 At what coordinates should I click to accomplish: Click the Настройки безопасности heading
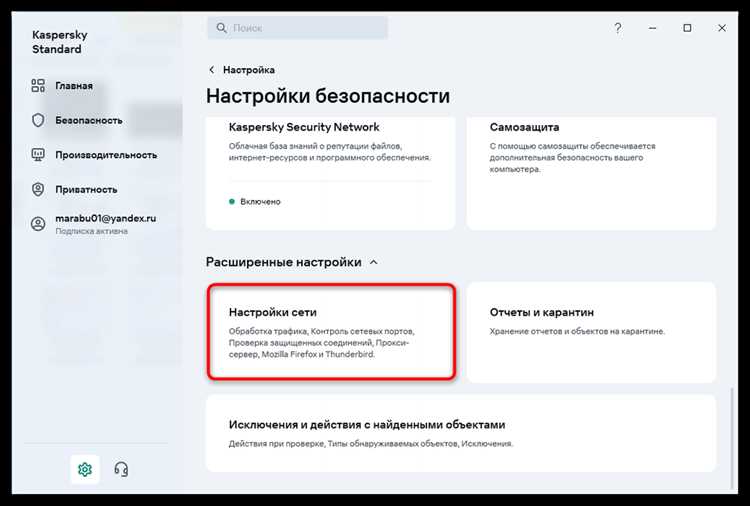[328, 96]
